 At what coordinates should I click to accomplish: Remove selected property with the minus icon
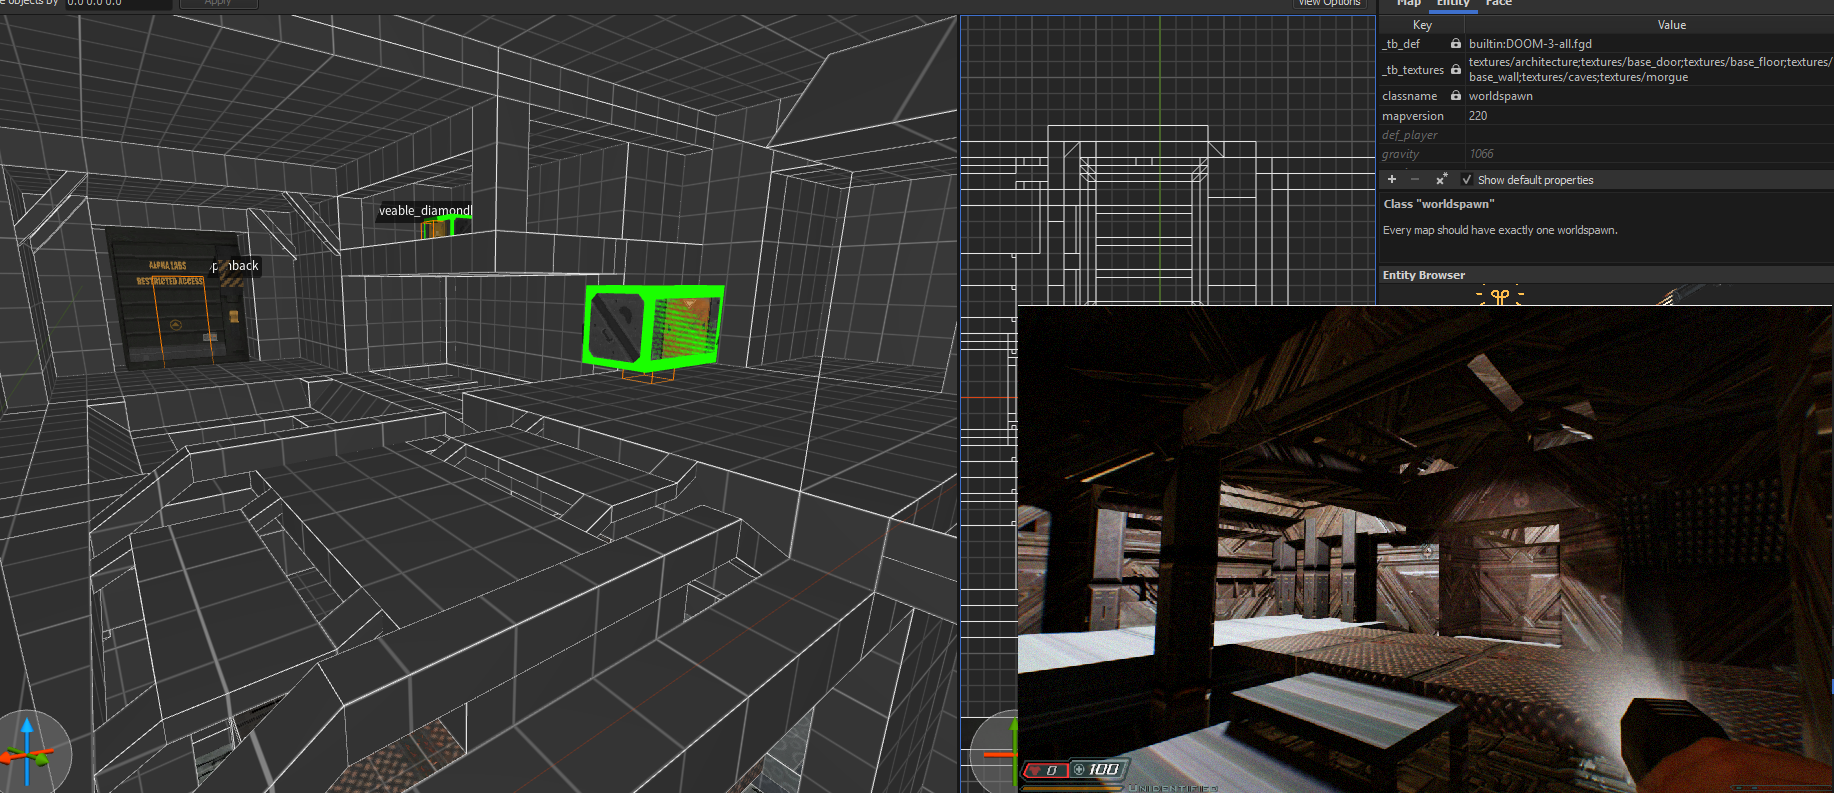point(1414,180)
